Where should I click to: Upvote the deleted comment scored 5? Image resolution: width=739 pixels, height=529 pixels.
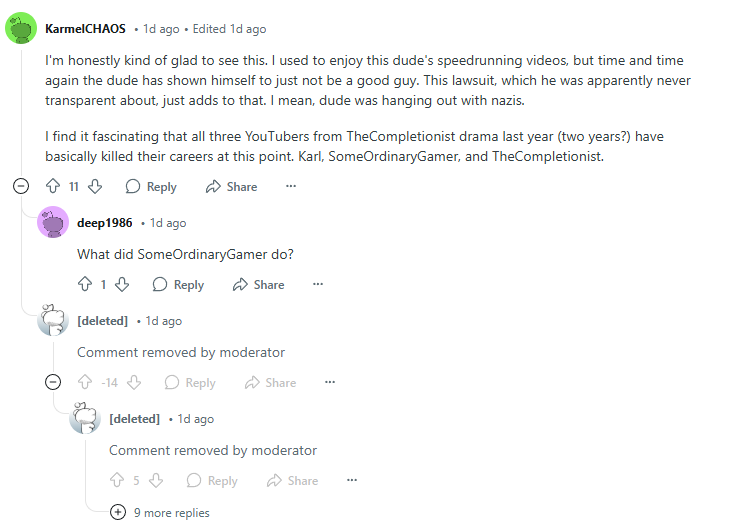click(117, 480)
